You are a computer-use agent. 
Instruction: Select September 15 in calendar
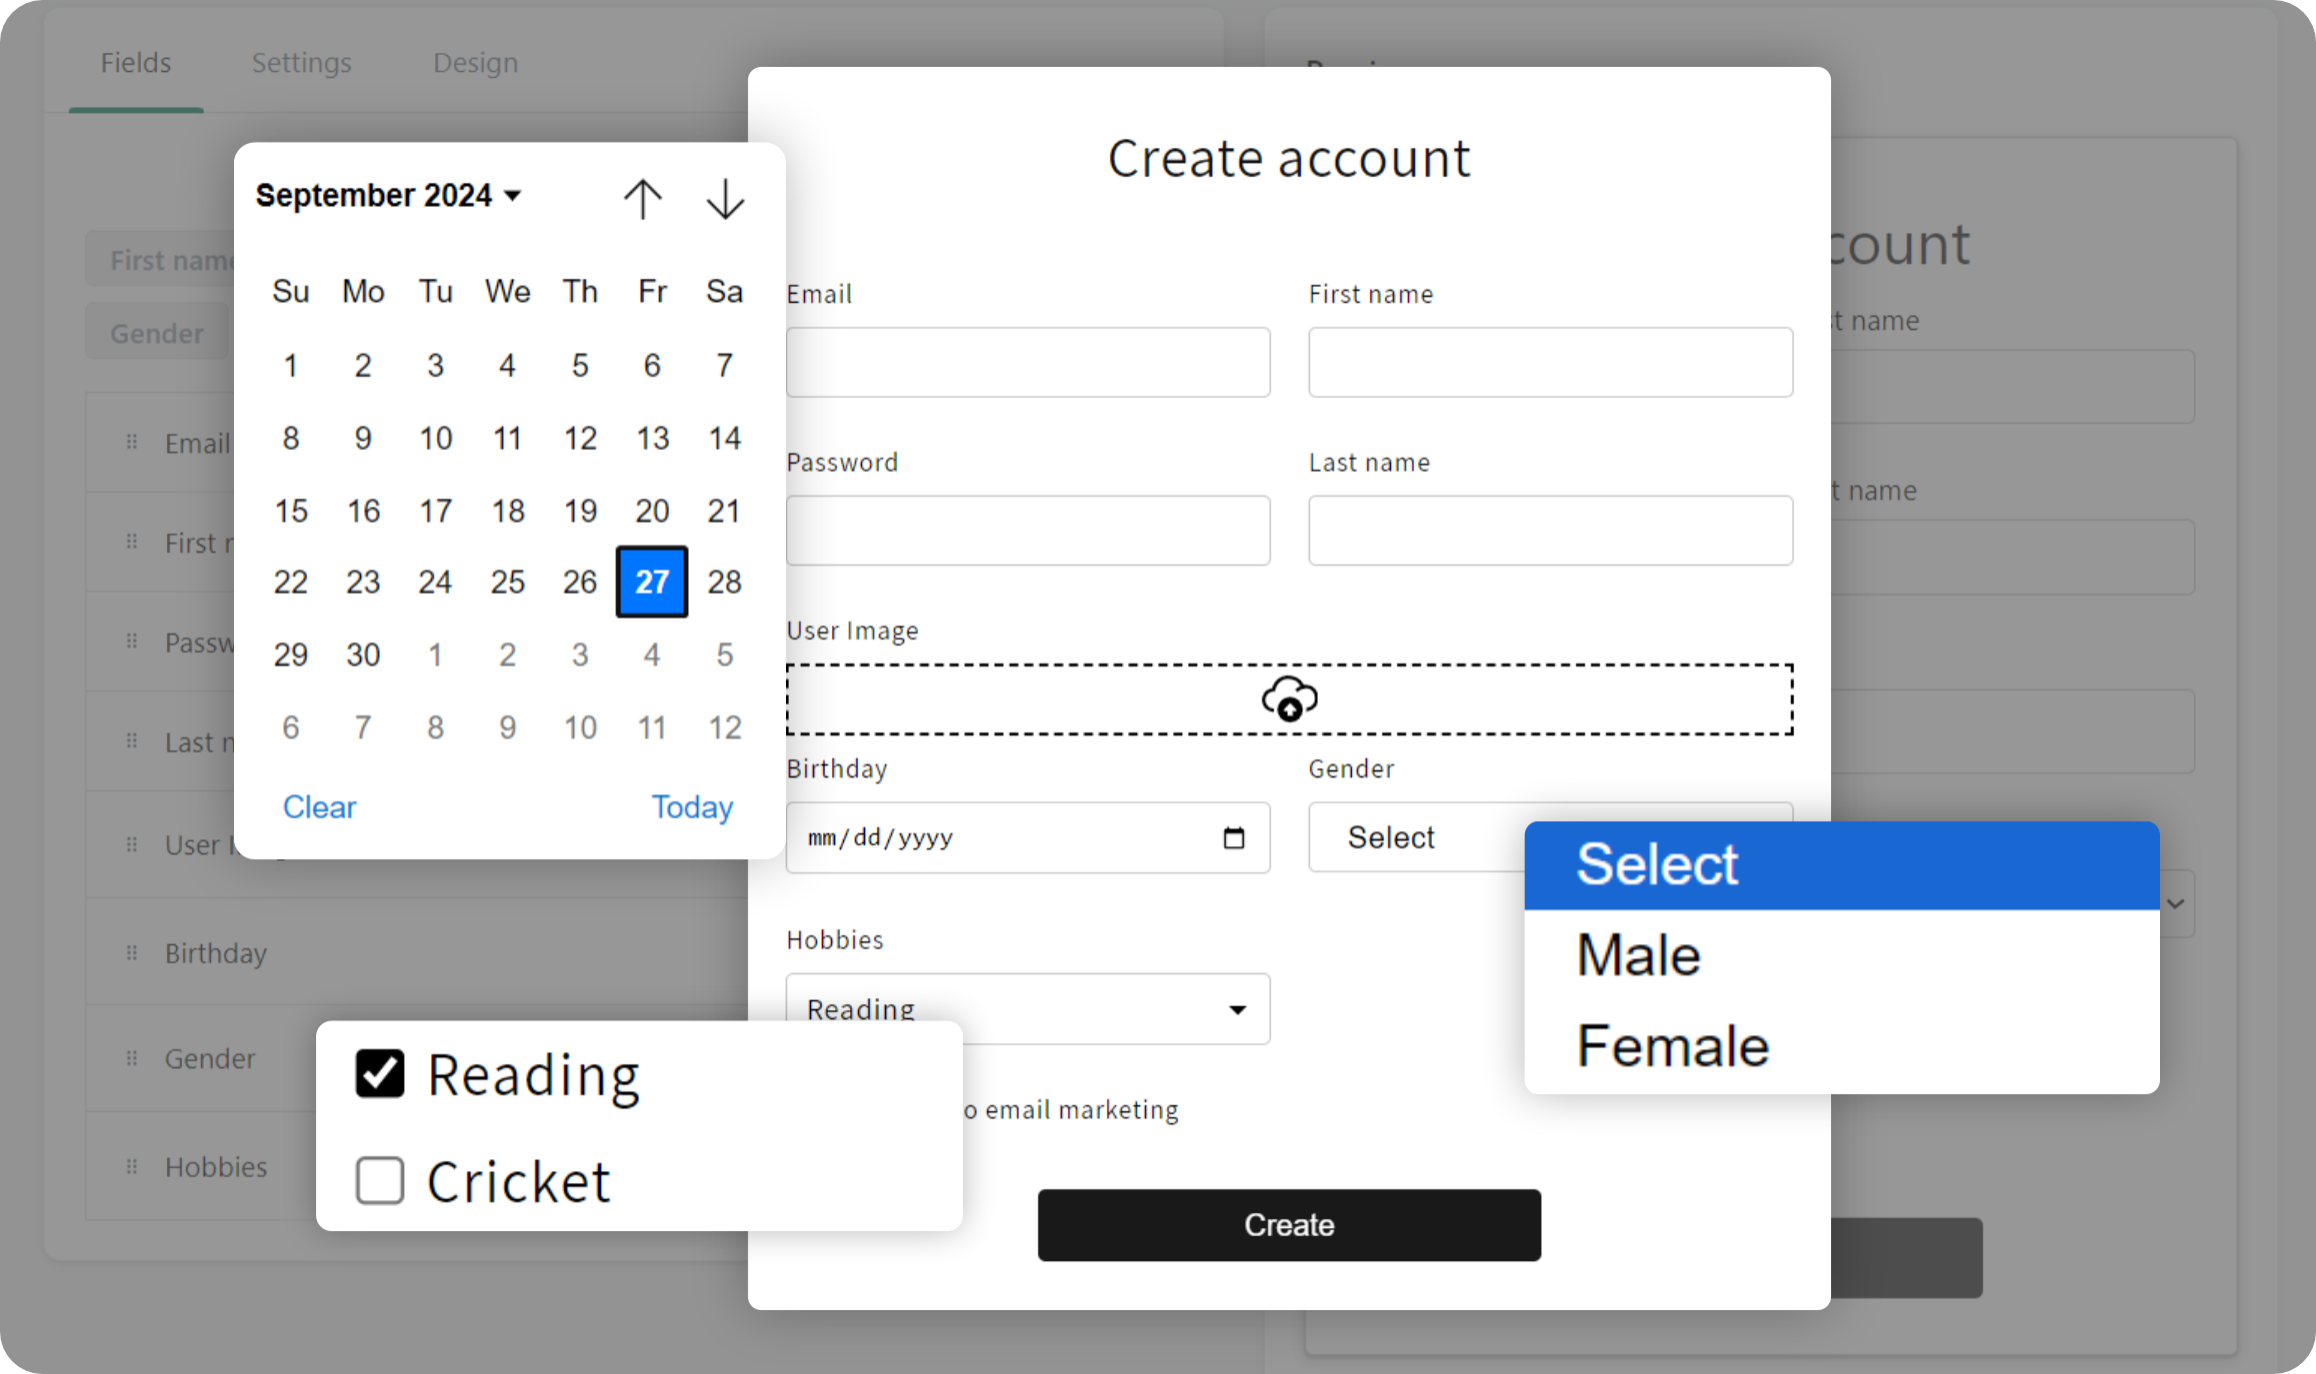tap(291, 510)
